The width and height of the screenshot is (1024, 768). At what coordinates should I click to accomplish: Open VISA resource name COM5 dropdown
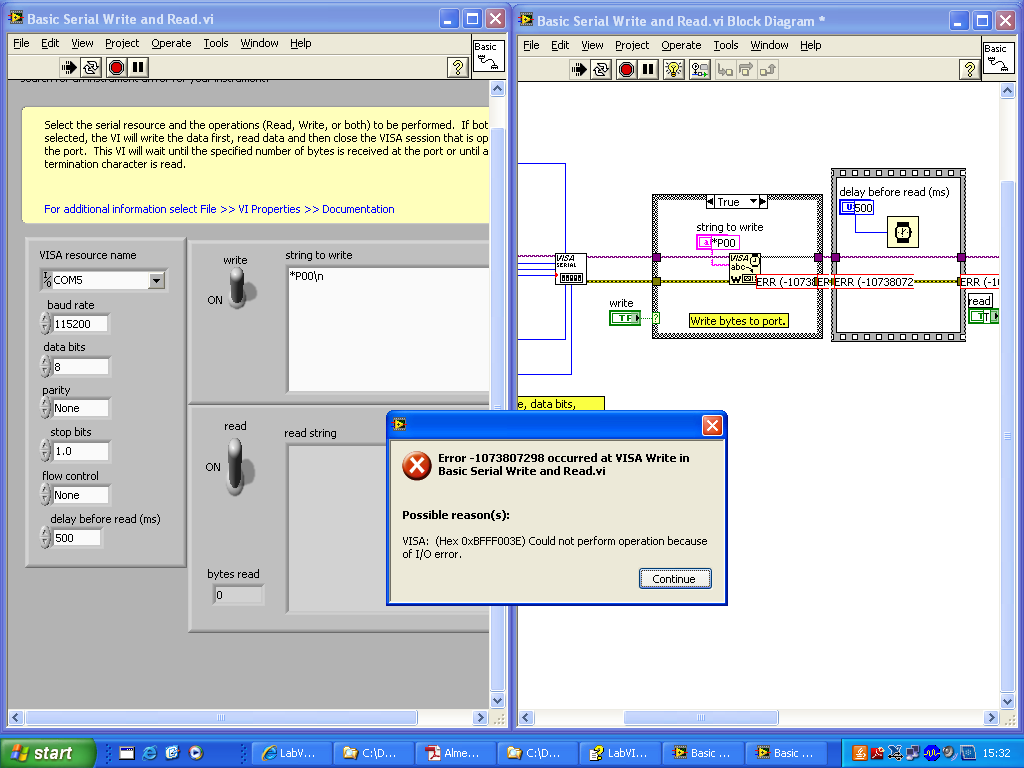pyautogui.click(x=156, y=281)
